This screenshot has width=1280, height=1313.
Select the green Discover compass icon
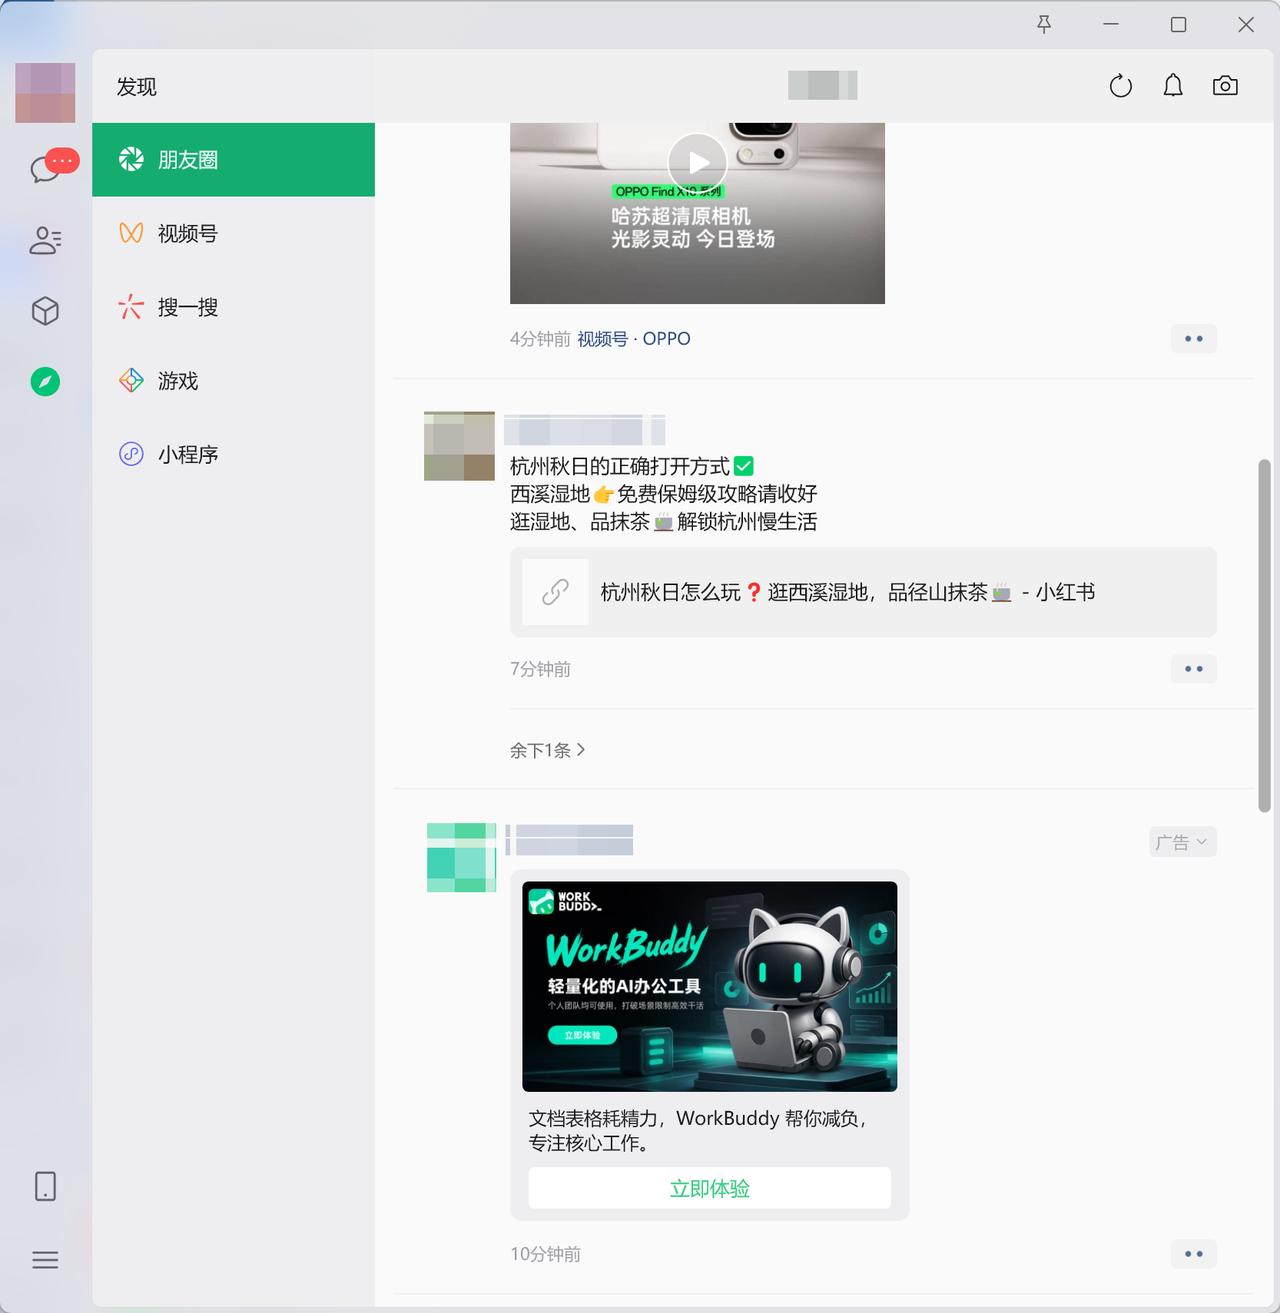click(45, 381)
